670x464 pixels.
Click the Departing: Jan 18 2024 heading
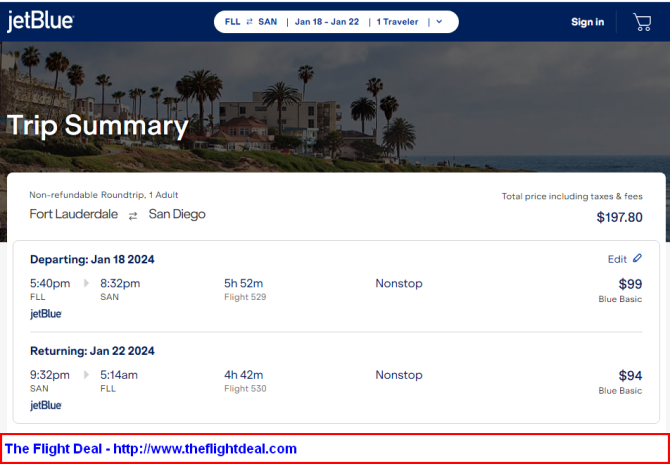coord(92,259)
